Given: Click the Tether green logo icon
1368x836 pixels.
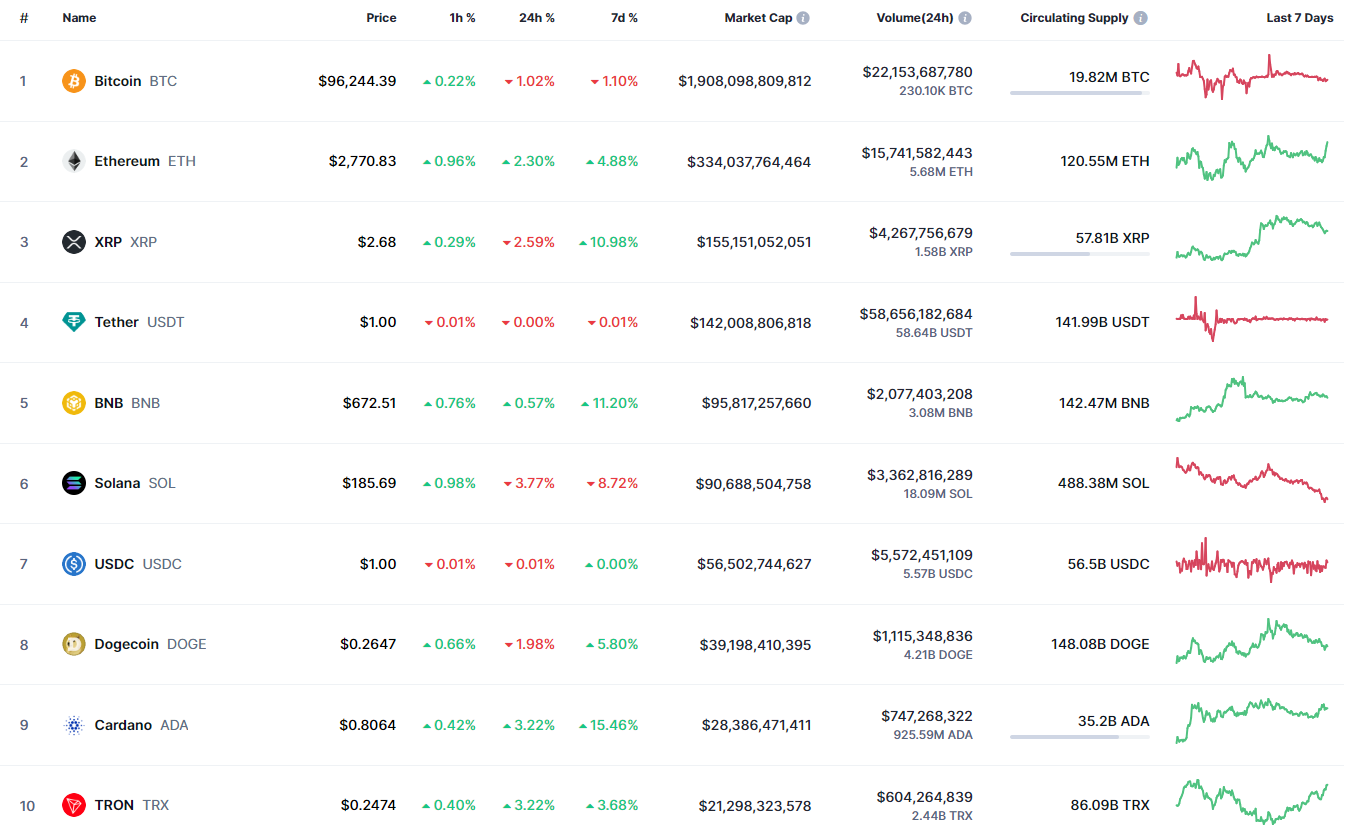Looking at the screenshot, I should (x=74, y=322).
